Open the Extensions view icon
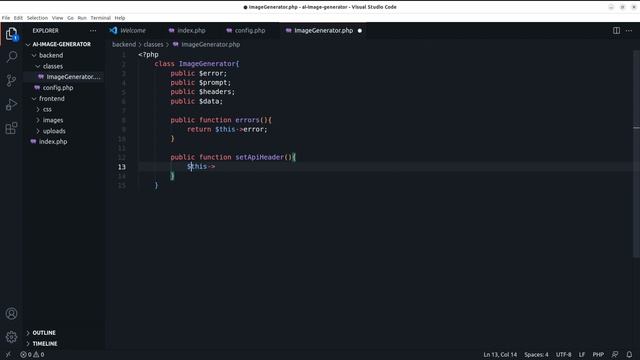Viewport: 640px width, 360px height. click(11, 128)
